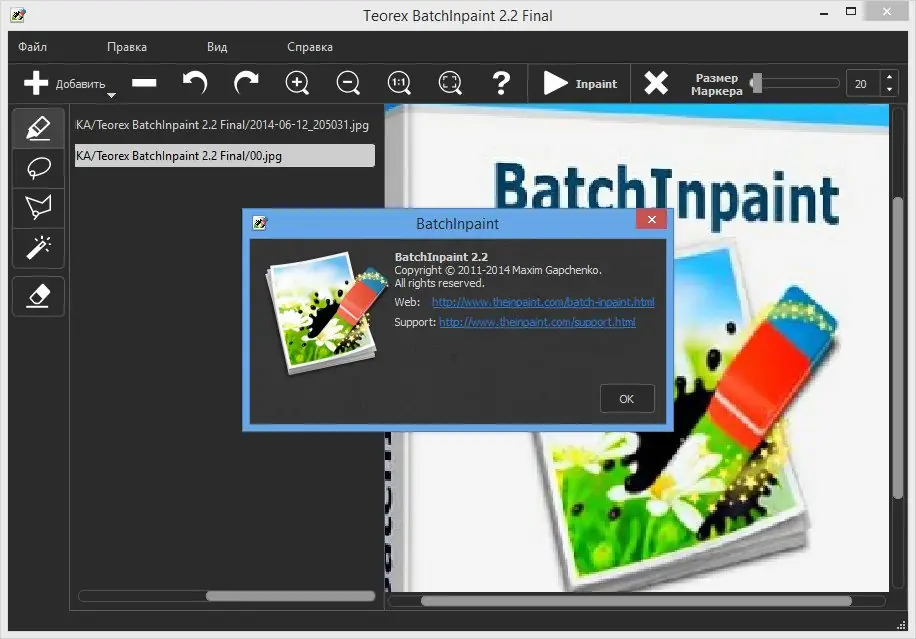The image size is (916, 639).
Task: Open the theinpaint.com support.html link
Action: click(537, 322)
